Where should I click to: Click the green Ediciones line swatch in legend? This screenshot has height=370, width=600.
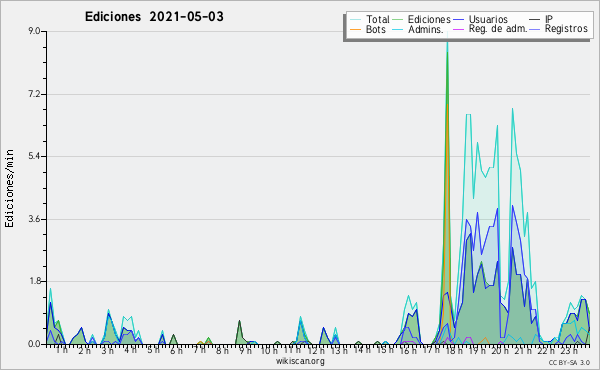click(397, 19)
